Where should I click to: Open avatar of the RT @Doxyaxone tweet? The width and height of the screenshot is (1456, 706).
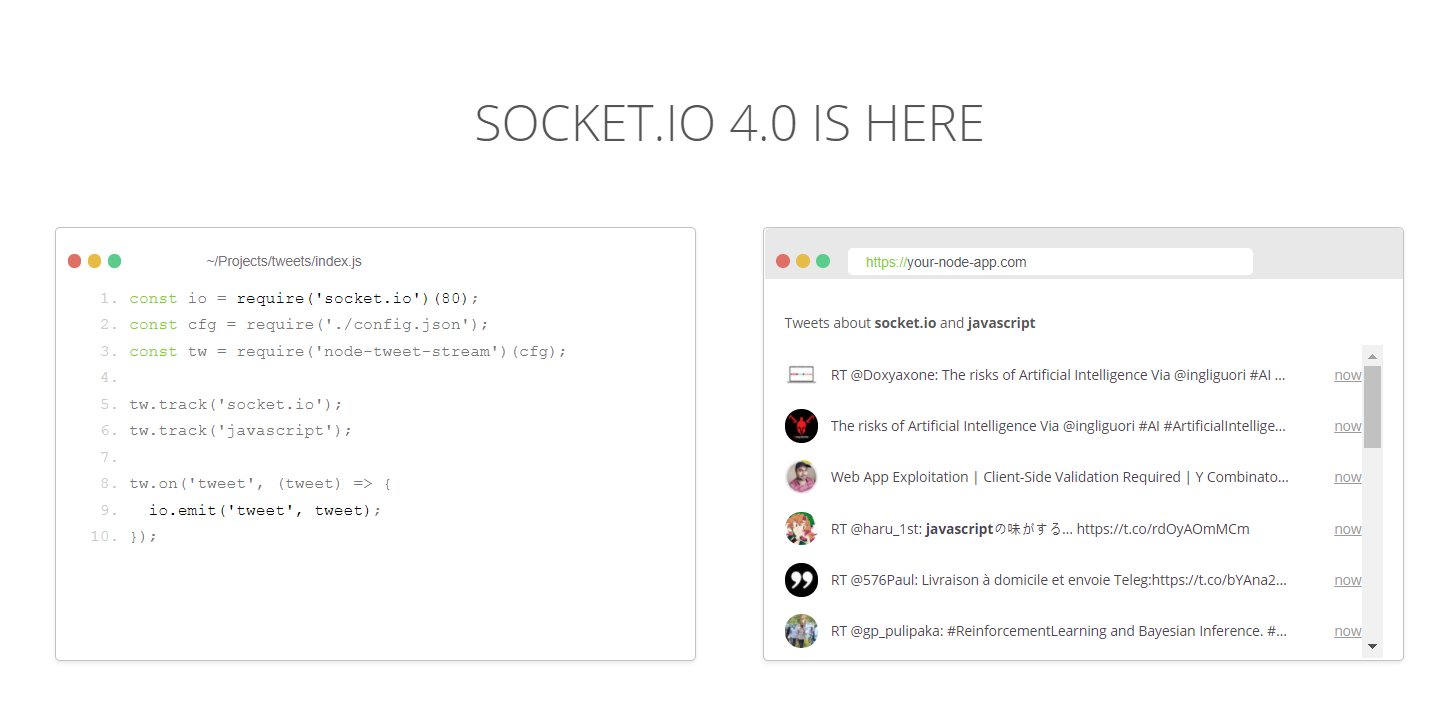[801, 375]
